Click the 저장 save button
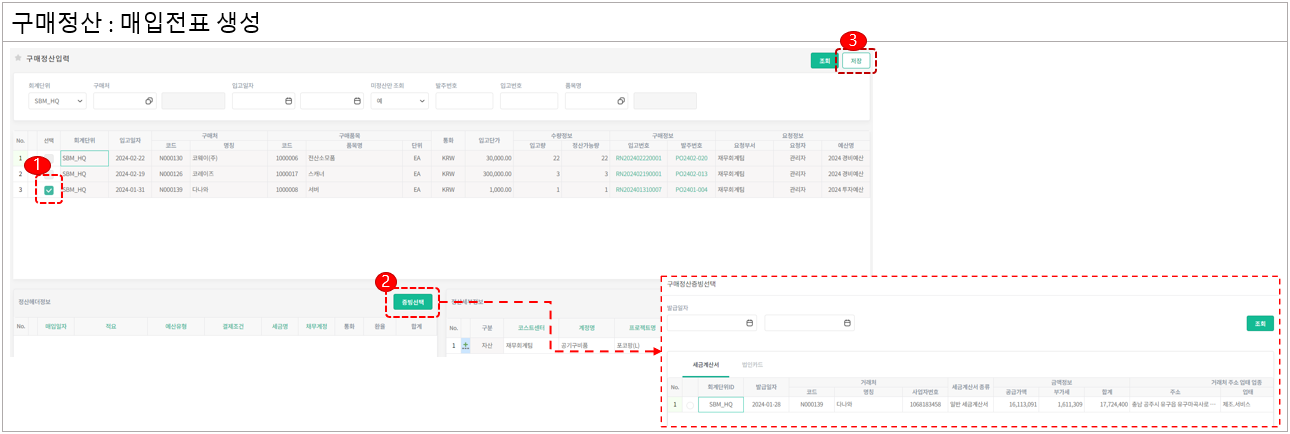 point(855,61)
